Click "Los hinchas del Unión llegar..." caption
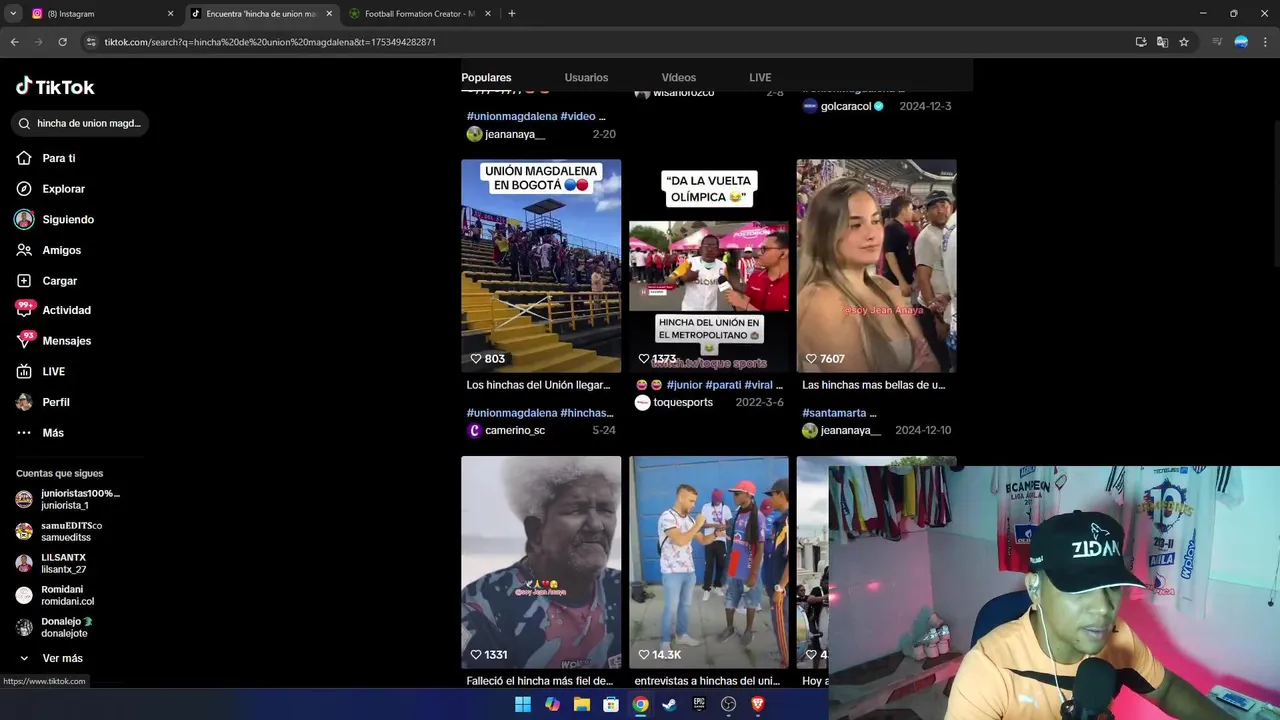Viewport: 1280px width, 720px height. (538, 385)
